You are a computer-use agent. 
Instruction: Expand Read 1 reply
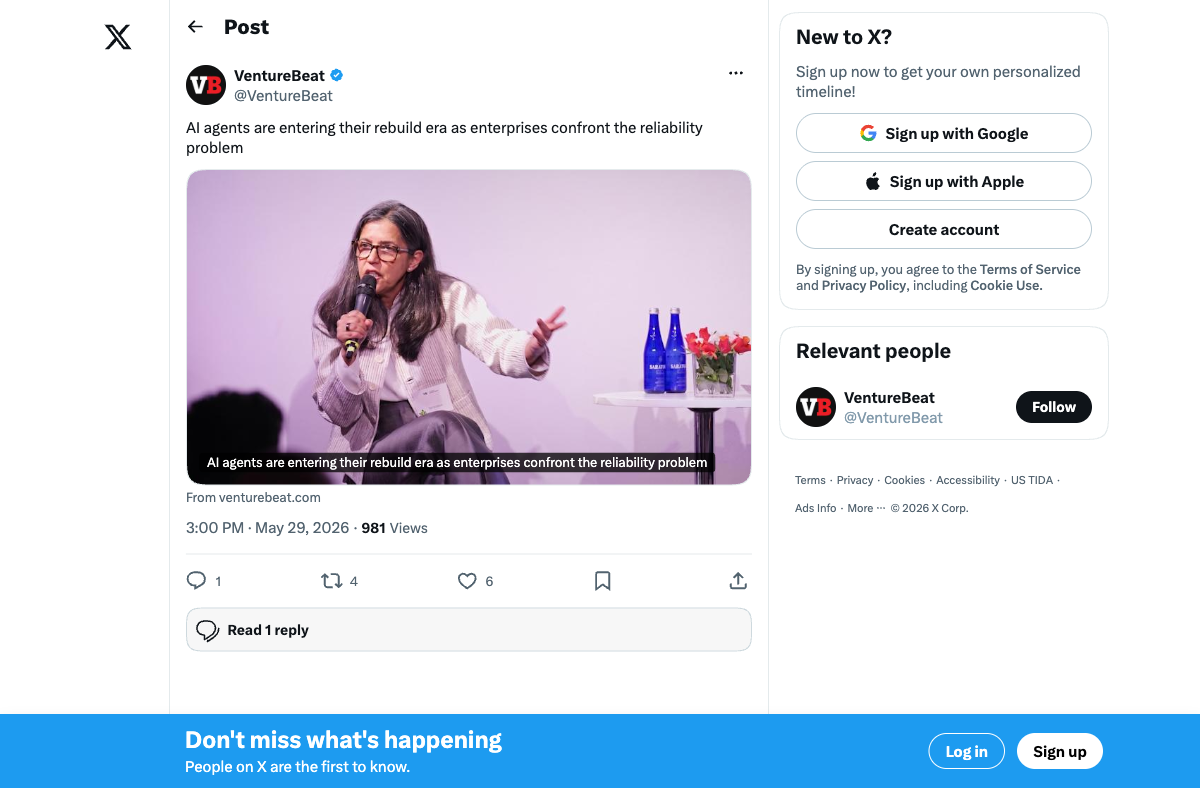pyautogui.click(x=469, y=630)
